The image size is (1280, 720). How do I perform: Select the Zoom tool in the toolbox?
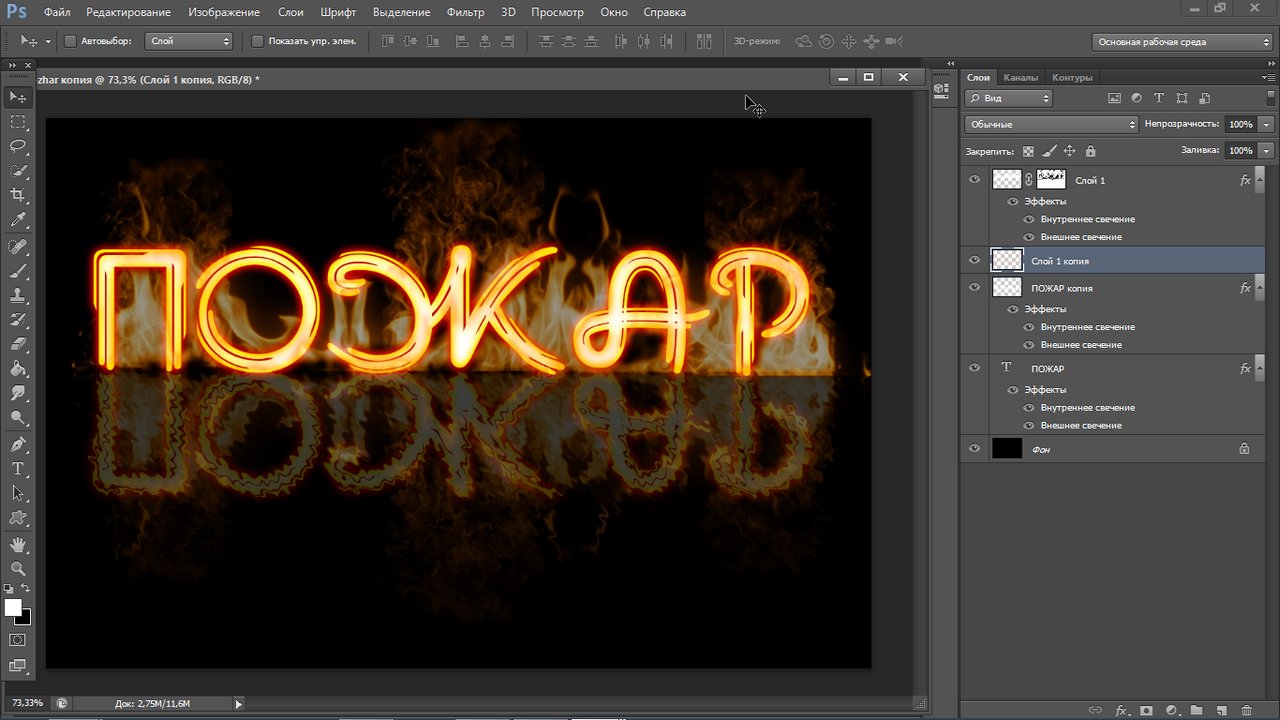pyautogui.click(x=18, y=569)
